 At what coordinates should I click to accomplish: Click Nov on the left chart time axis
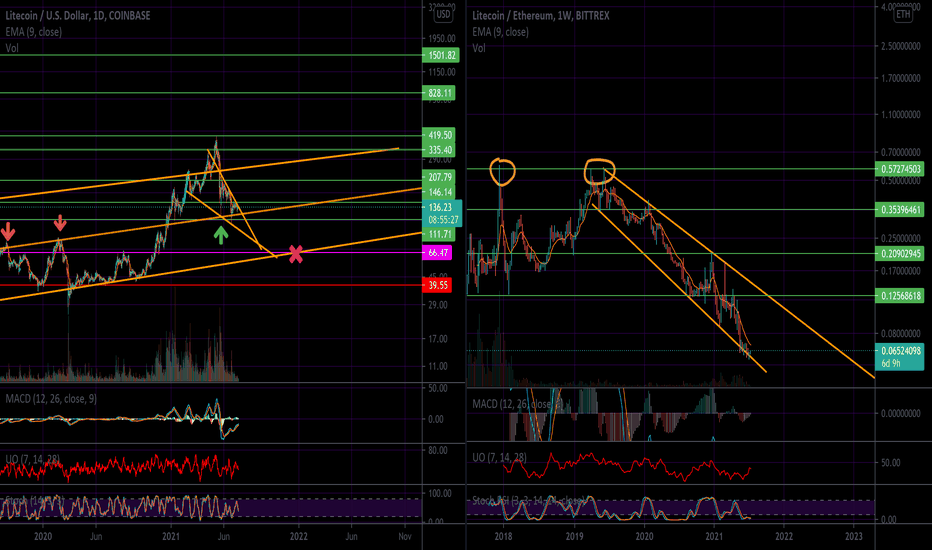point(405,536)
